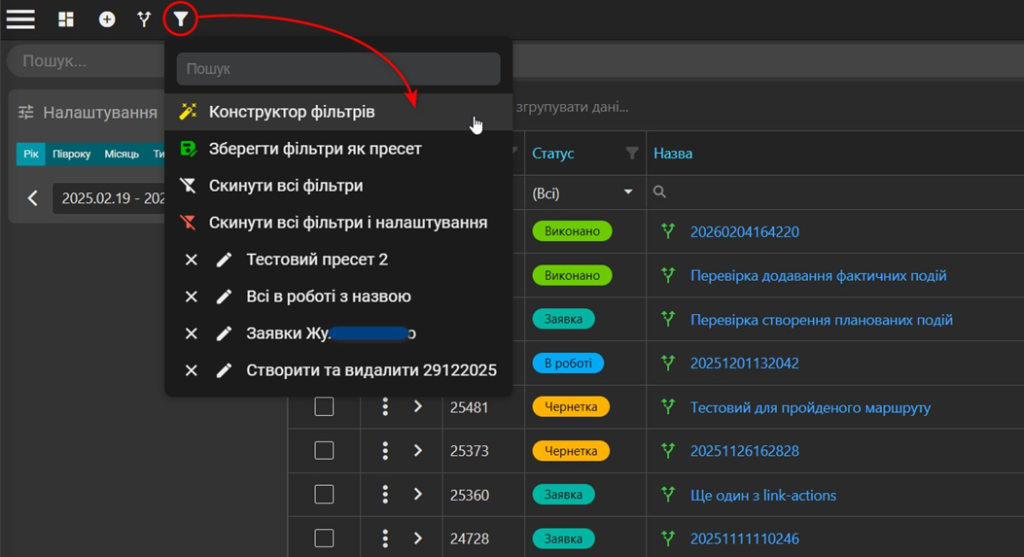1024x557 pixels.
Task: Open three-dot menu for row 25481
Action: pos(385,407)
